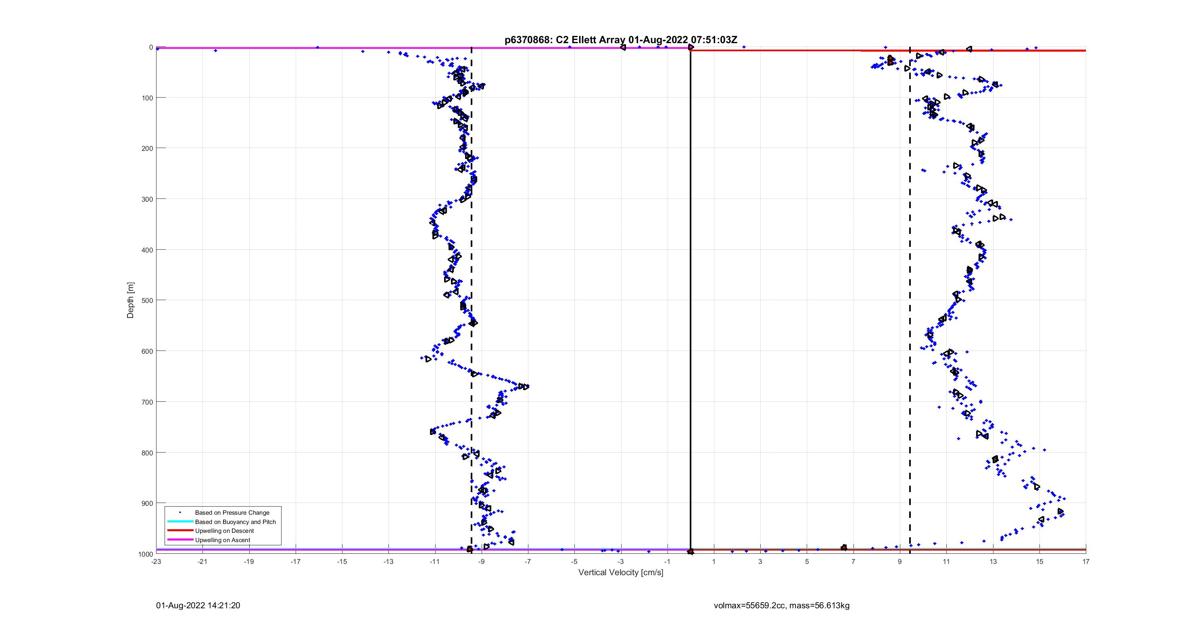The height and width of the screenshot is (622, 1200).
Task: Click the y-axis tick label '400'
Action: point(146,250)
